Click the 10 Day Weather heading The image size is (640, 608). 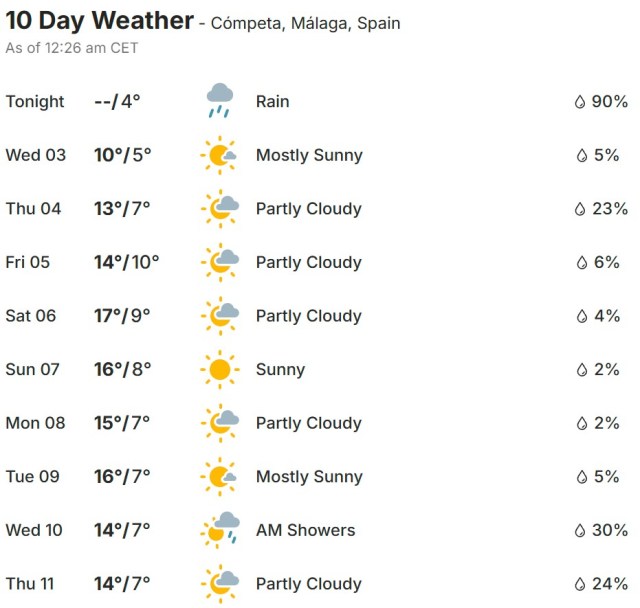click(x=100, y=20)
